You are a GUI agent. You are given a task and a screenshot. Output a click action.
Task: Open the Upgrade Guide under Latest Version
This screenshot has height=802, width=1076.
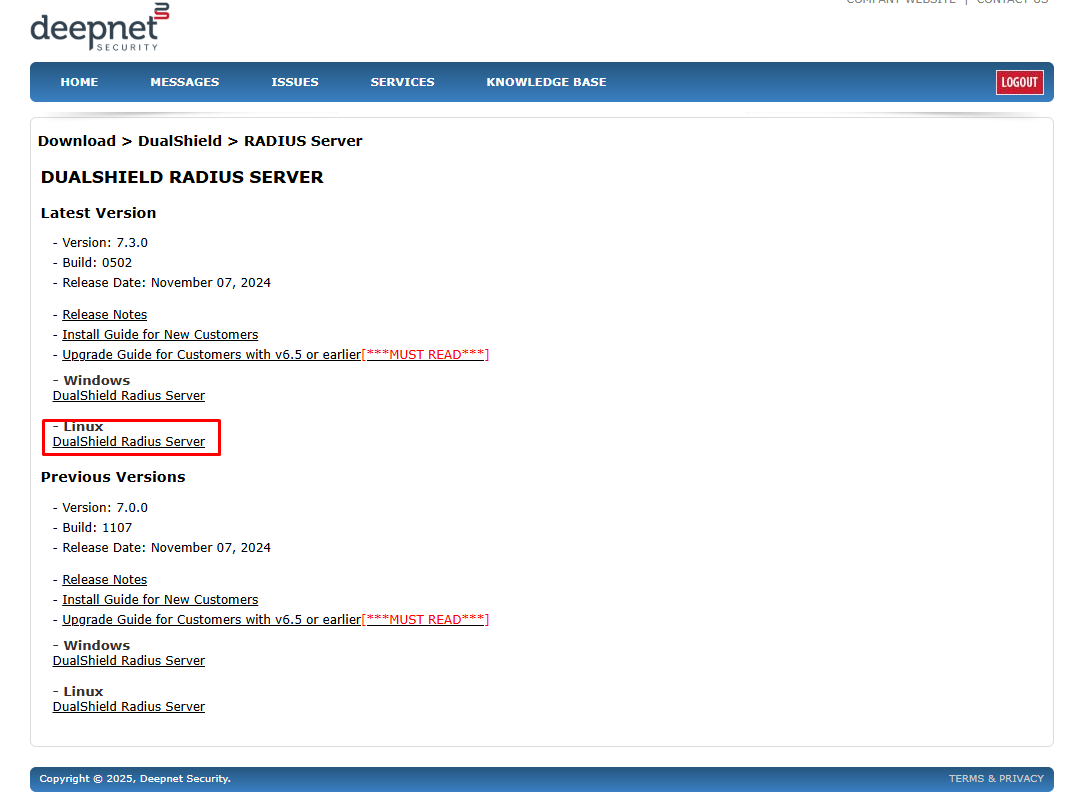(x=211, y=355)
